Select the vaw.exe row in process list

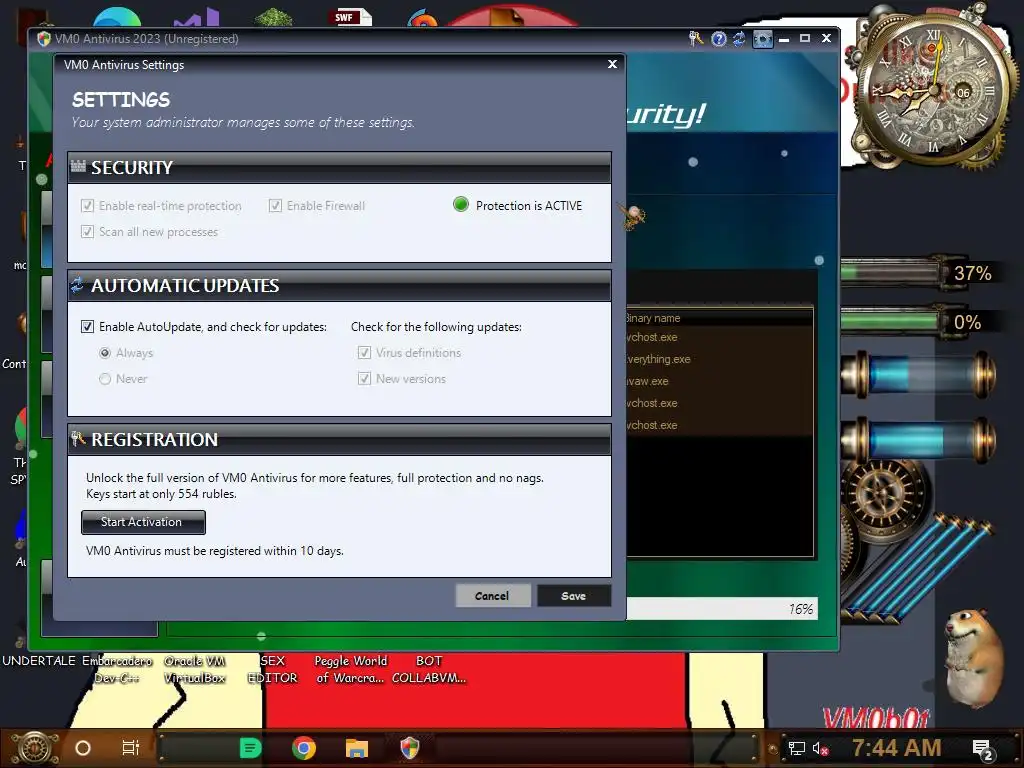718,381
